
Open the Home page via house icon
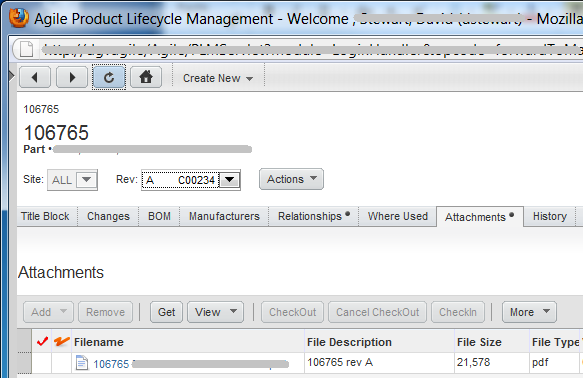tap(146, 77)
